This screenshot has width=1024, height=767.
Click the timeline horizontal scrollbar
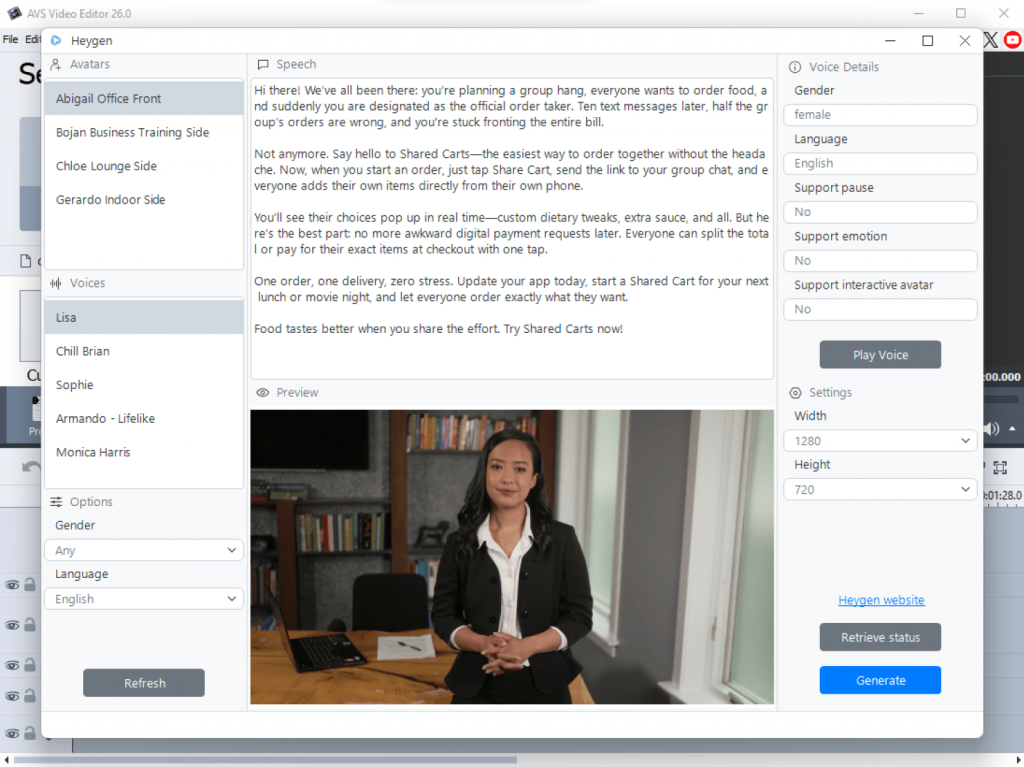pos(264,760)
